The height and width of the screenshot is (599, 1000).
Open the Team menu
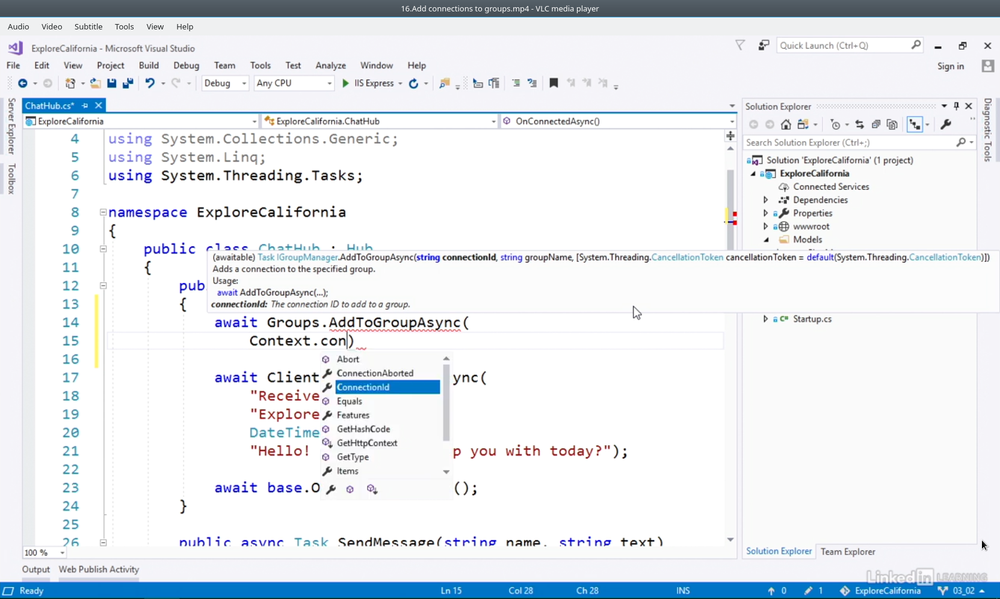[224, 66]
